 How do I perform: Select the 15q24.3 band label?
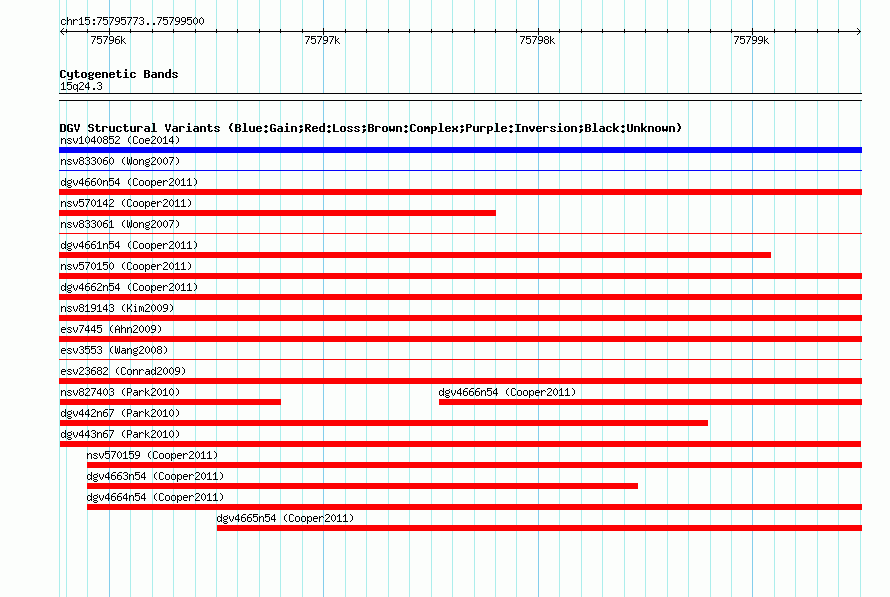pyautogui.click(x=81, y=86)
